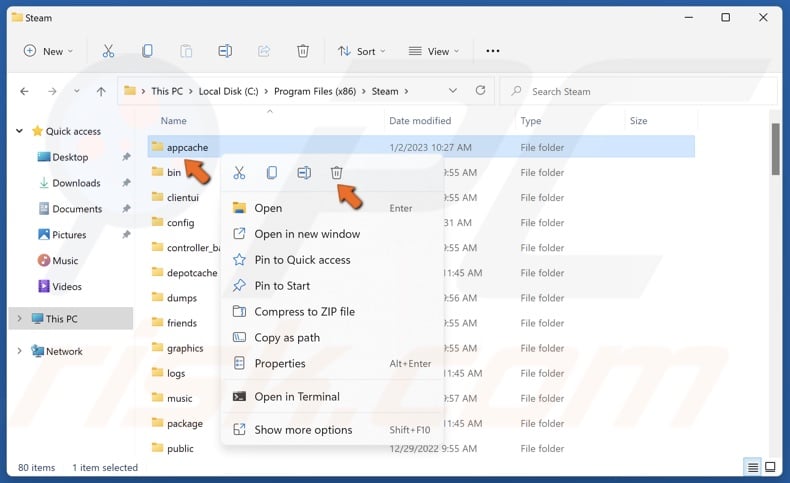Viewport: 790px width, 483px height.
Task: Click Local Disk (C:) in the breadcrumb
Action: point(228,91)
